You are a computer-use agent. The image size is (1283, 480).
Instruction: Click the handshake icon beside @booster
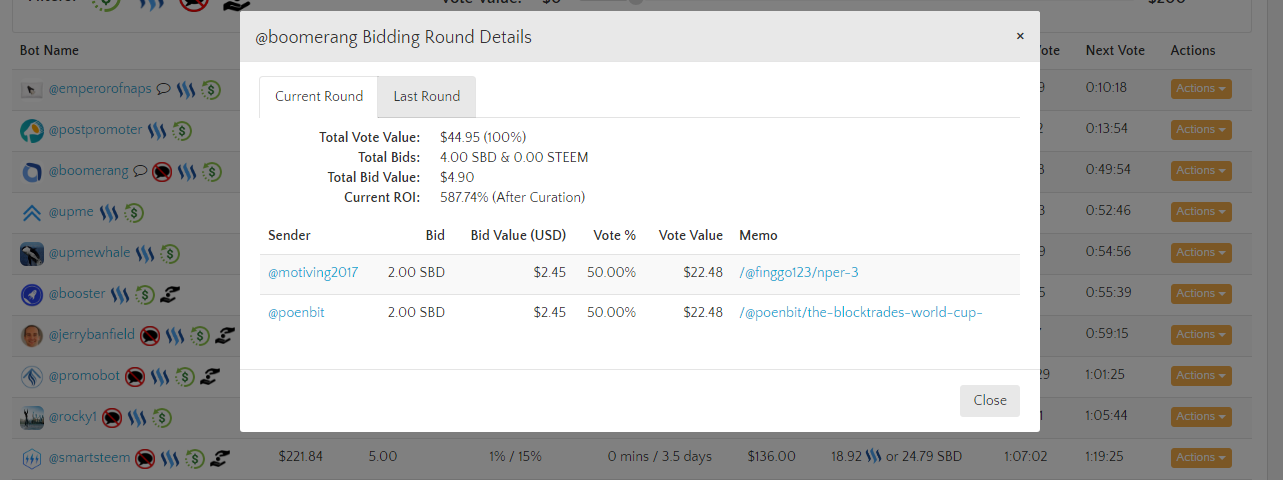(172, 294)
